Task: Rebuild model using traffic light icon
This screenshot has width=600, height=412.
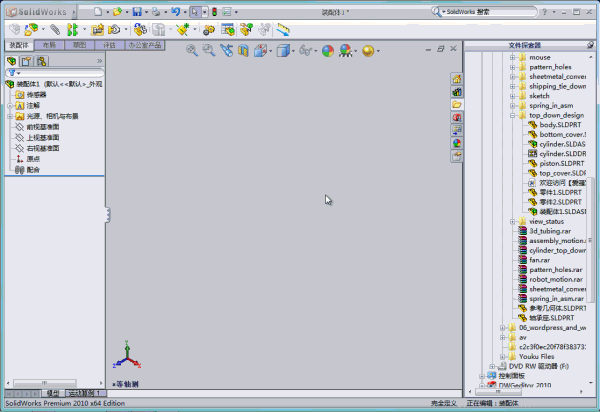Action: (214, 12)
